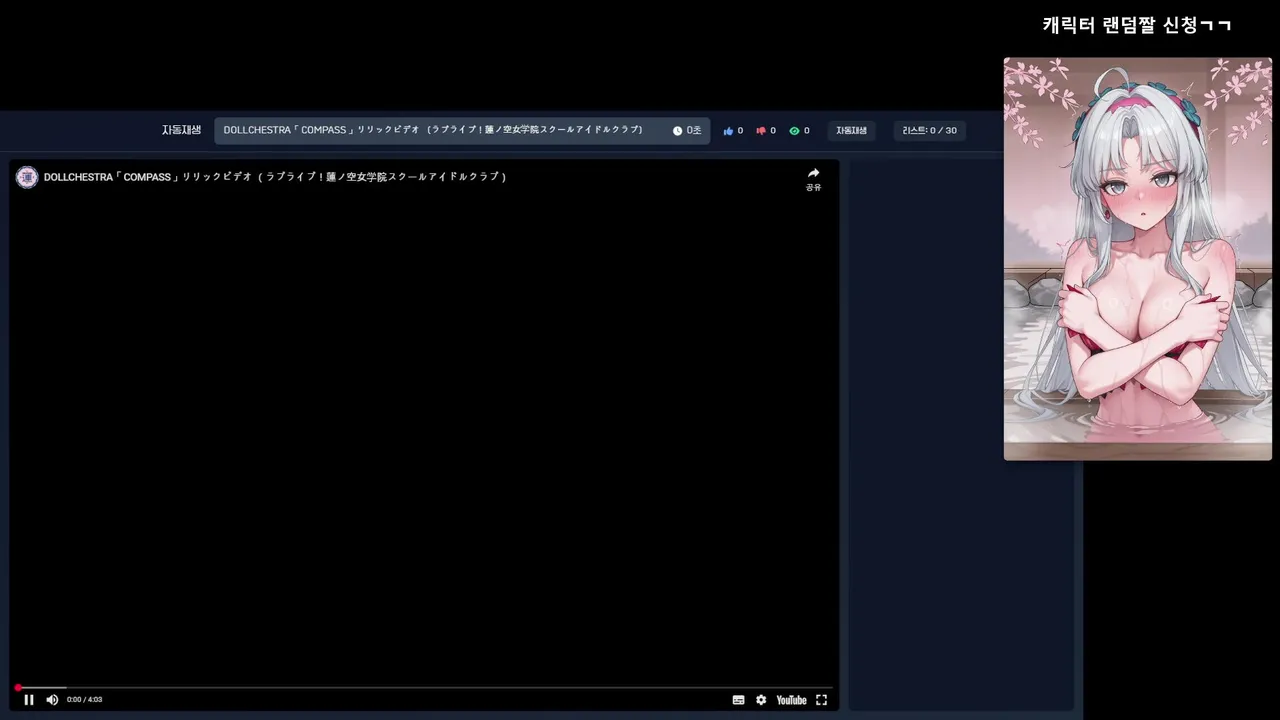Click the 자동재생 label at left
This screenshot has height=720, width=1280.
coord(181,130)
